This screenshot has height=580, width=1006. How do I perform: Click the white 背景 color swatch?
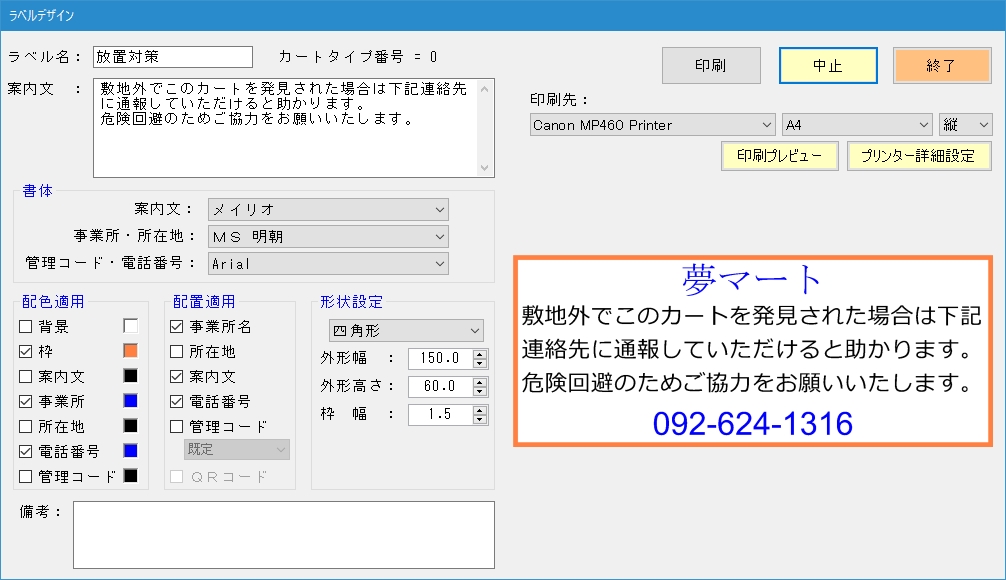[x=131, y=326]
